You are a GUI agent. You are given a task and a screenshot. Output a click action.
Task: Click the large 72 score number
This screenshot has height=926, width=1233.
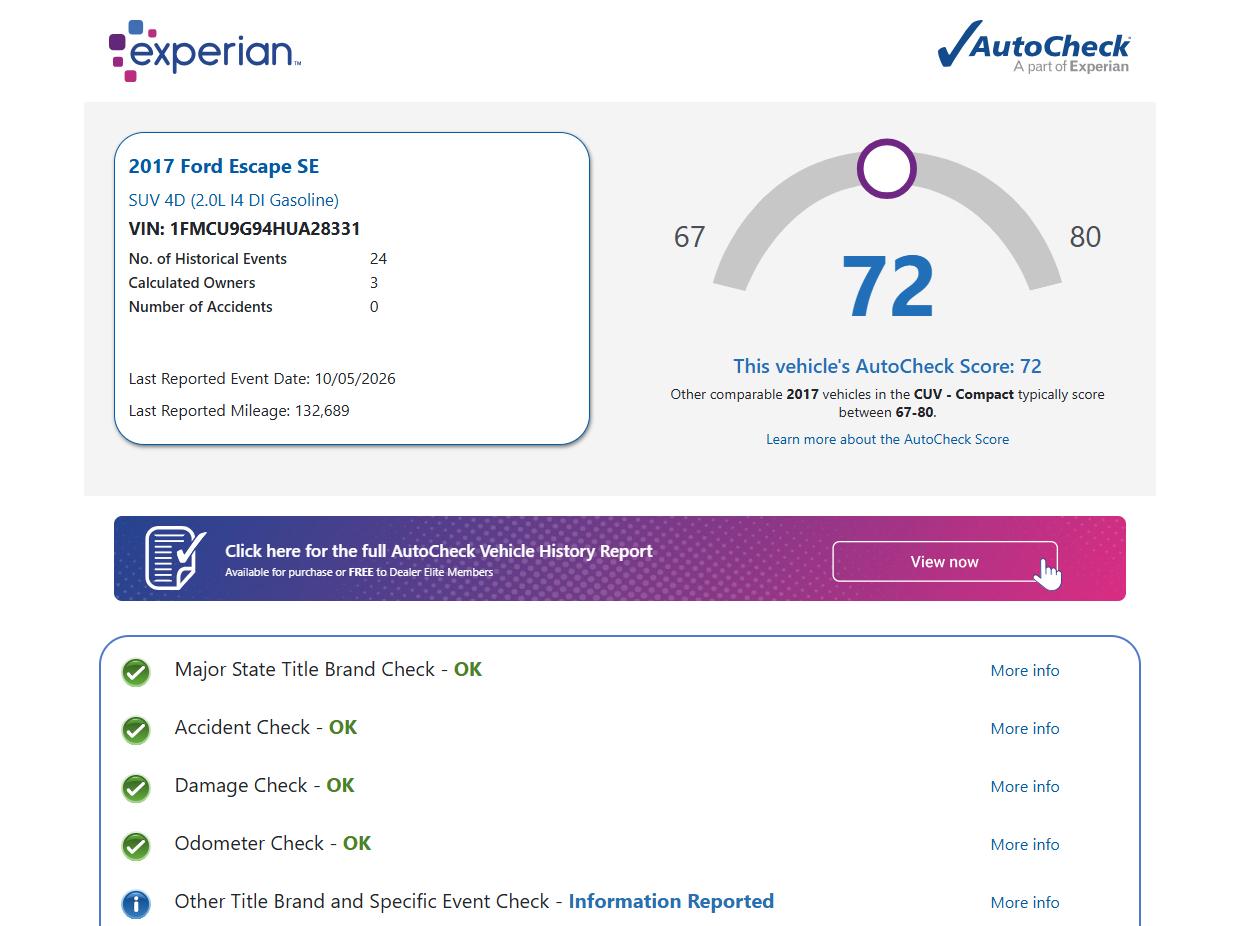coord(888,288)
